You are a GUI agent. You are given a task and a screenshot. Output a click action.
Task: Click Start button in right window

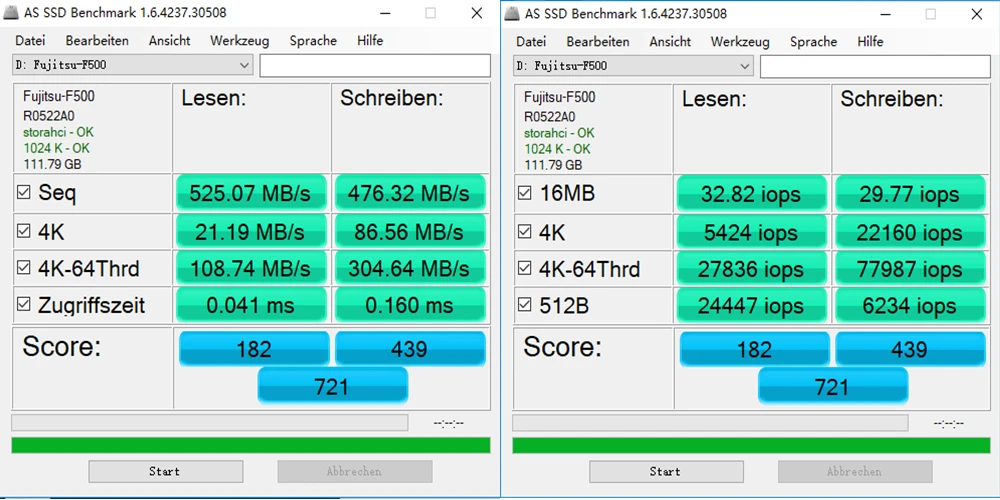(666, 471)
